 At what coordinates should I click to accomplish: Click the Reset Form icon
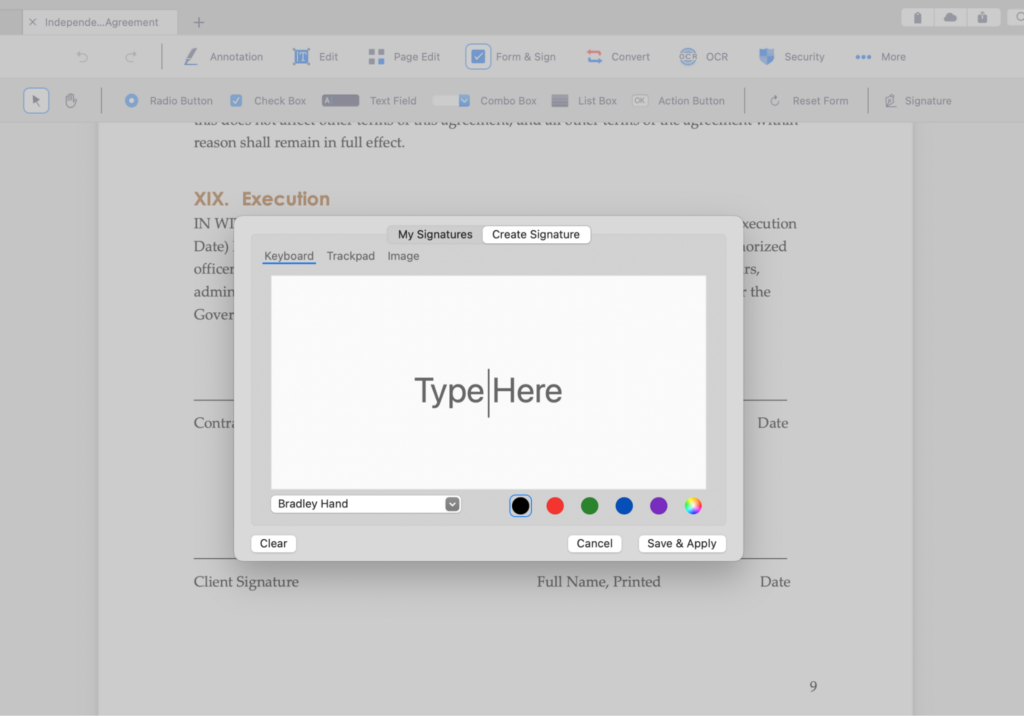[x=775, y=101]
